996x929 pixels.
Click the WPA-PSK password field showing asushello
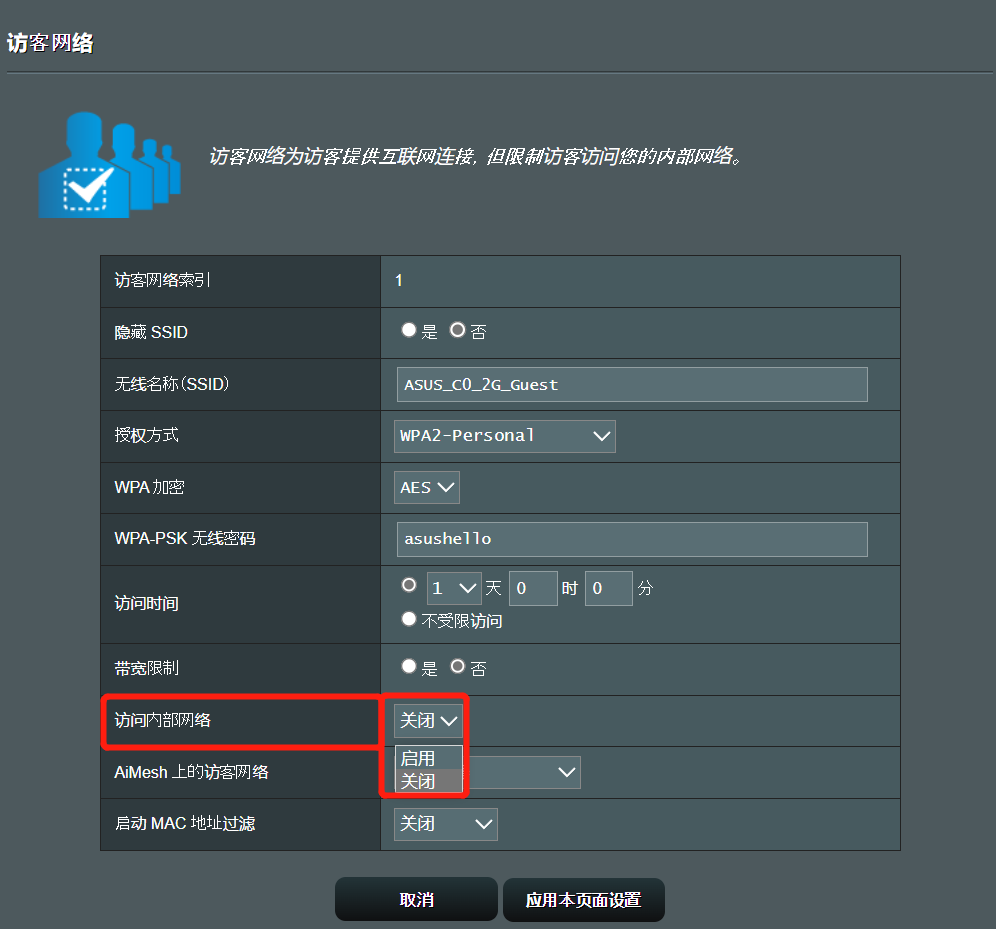point(631,539)
